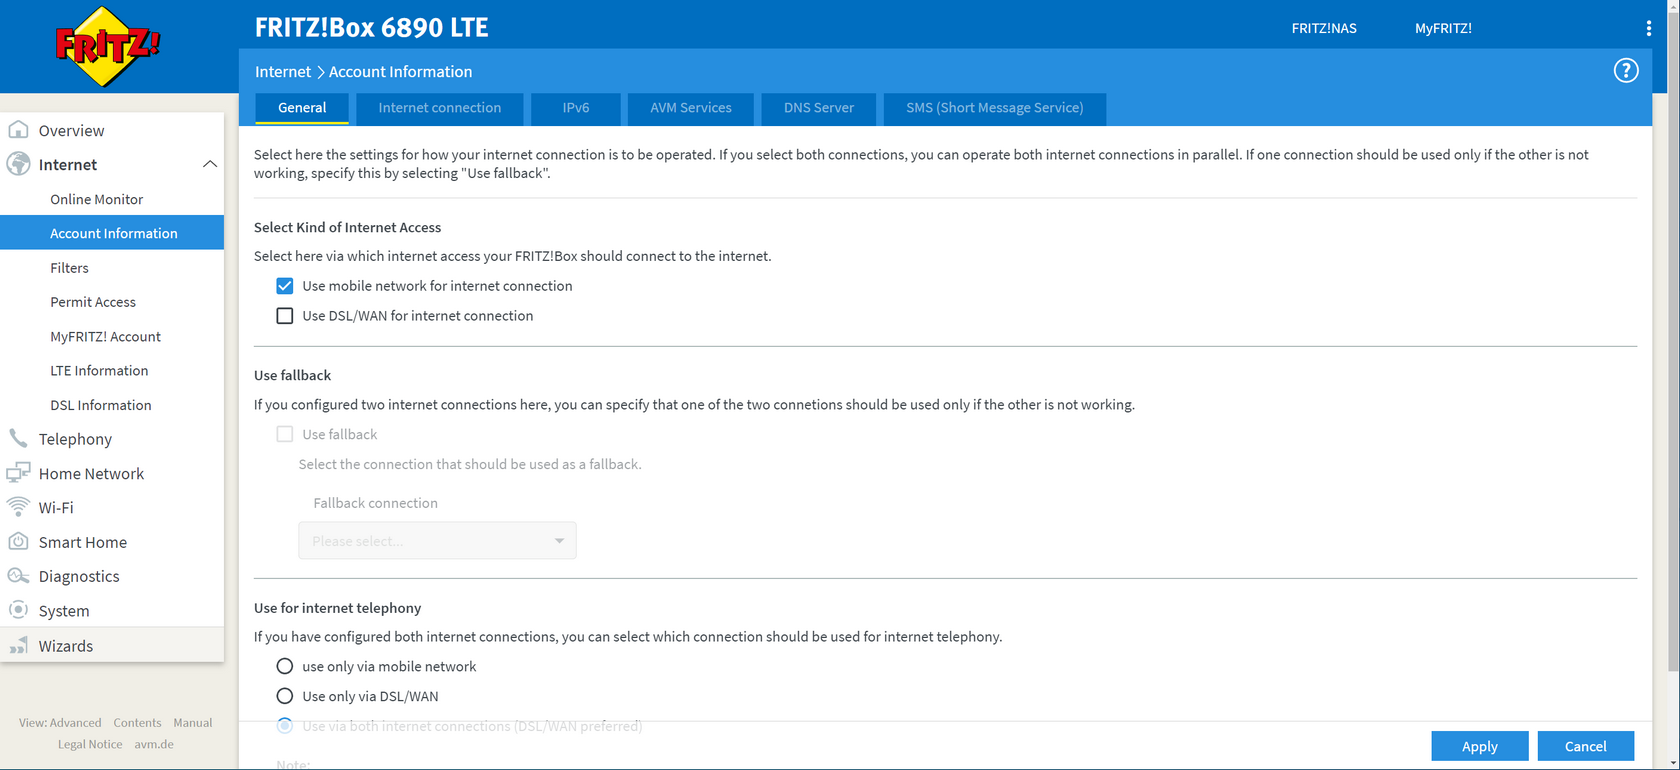
Task: Click the Account Information breadcrumb text
Action: point(400,72)
